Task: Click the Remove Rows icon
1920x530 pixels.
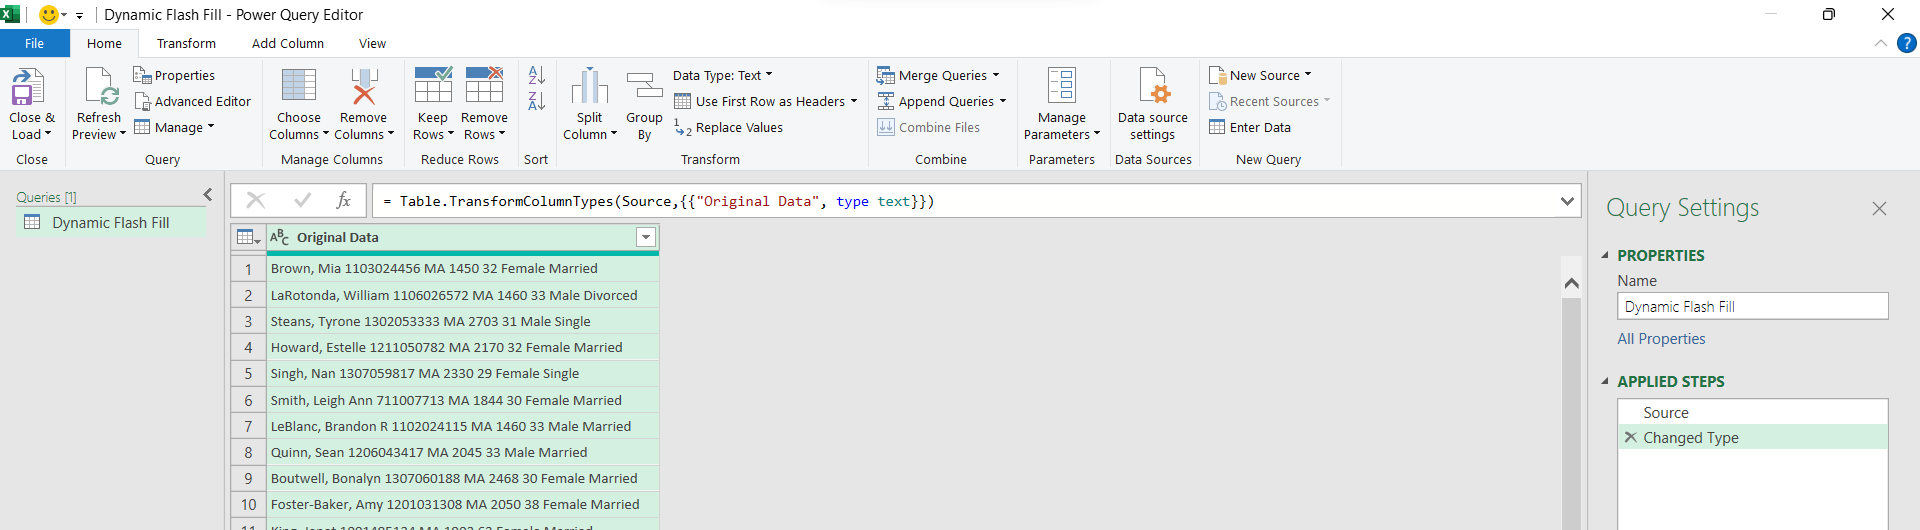Action: [x=484, y=86]
